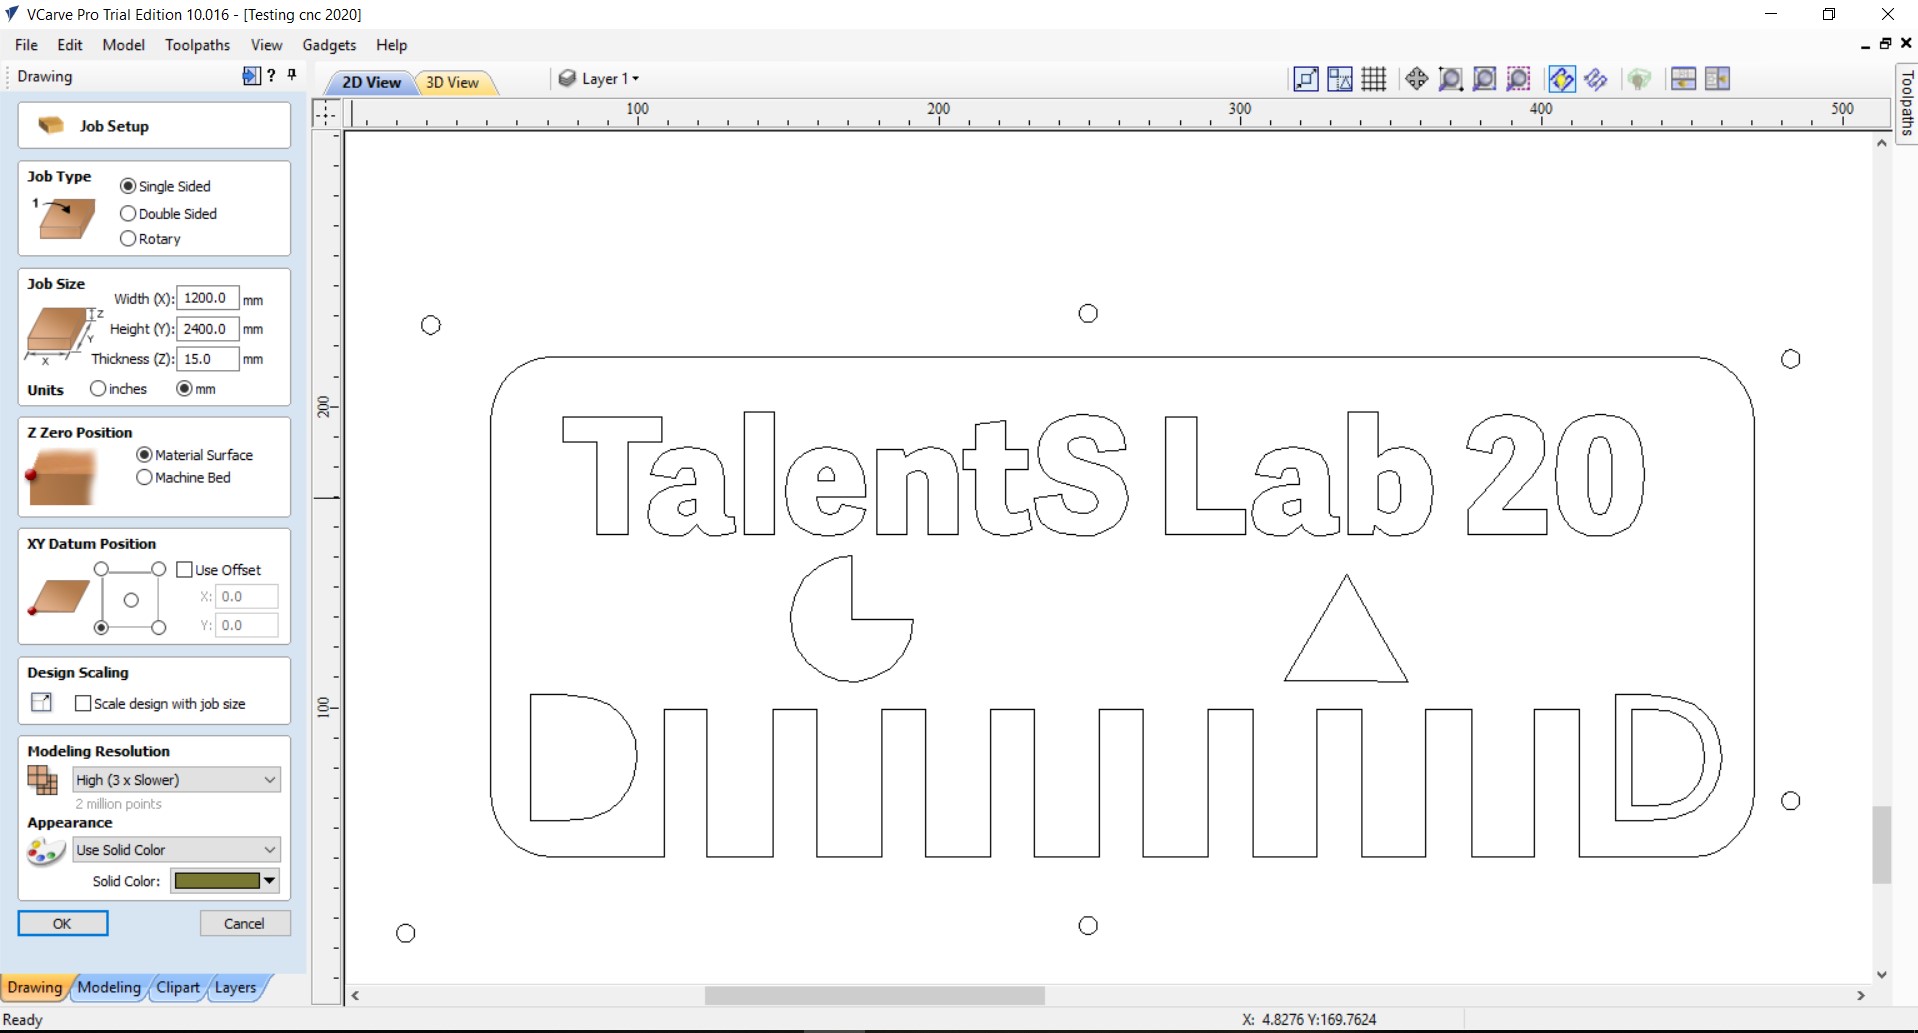The image size is (1918, 1033).
Task: Open the Gadgets menu
Action: [x=329, y=45]
